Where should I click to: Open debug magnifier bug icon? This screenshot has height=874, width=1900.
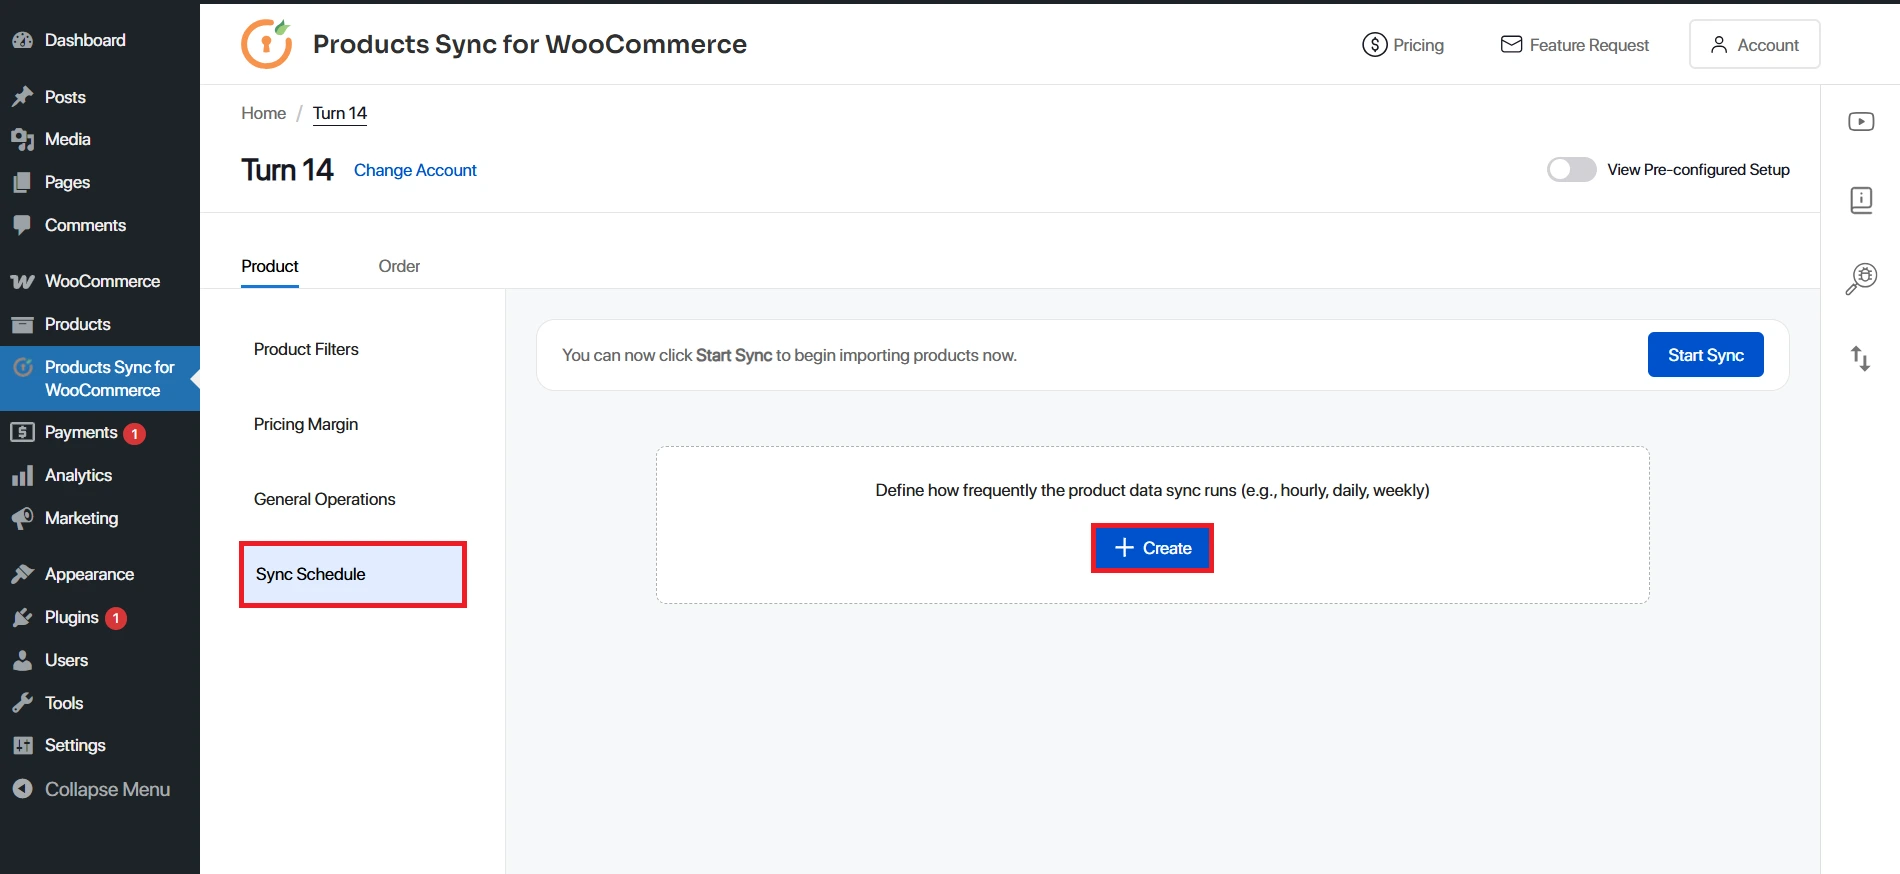click(1861, 279)
